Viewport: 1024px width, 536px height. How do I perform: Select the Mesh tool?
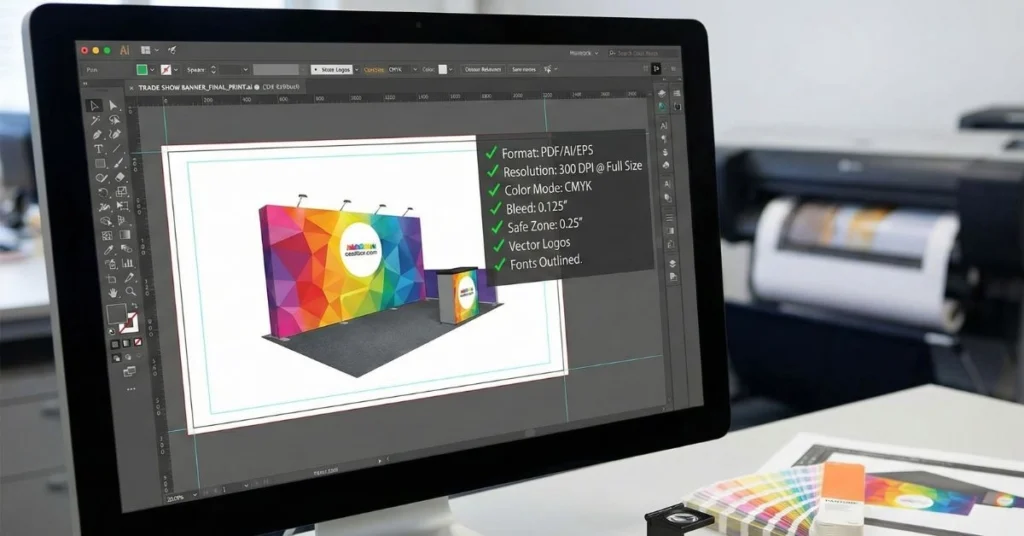(x=106, y=236)
